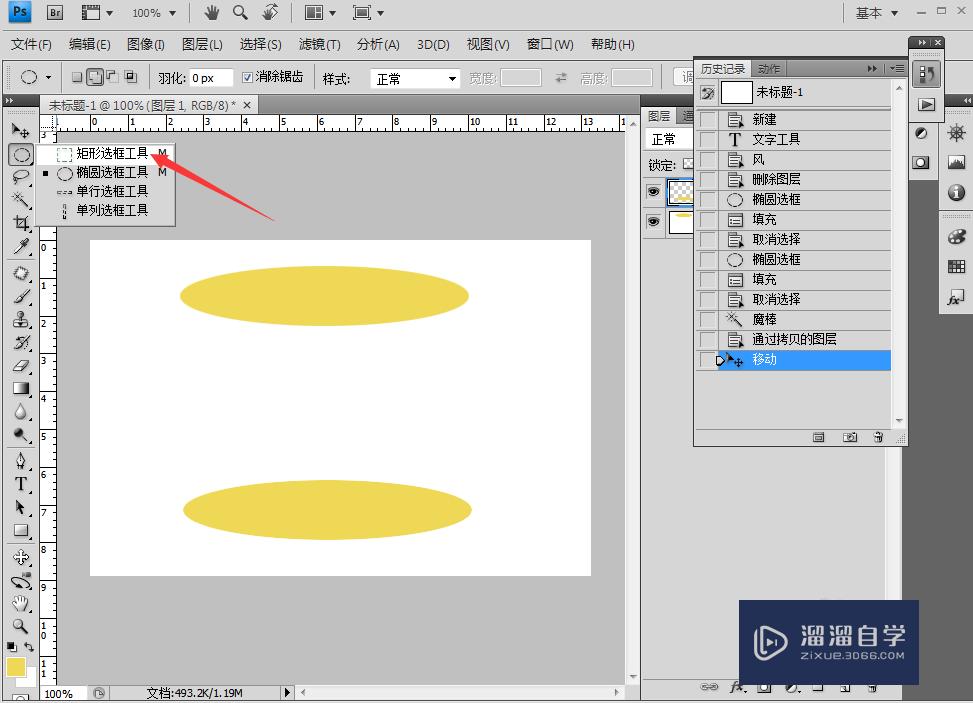Click the feather 羽化 value field
The image size is (973, 703).
pyautogui.click(x=211, y=78)
